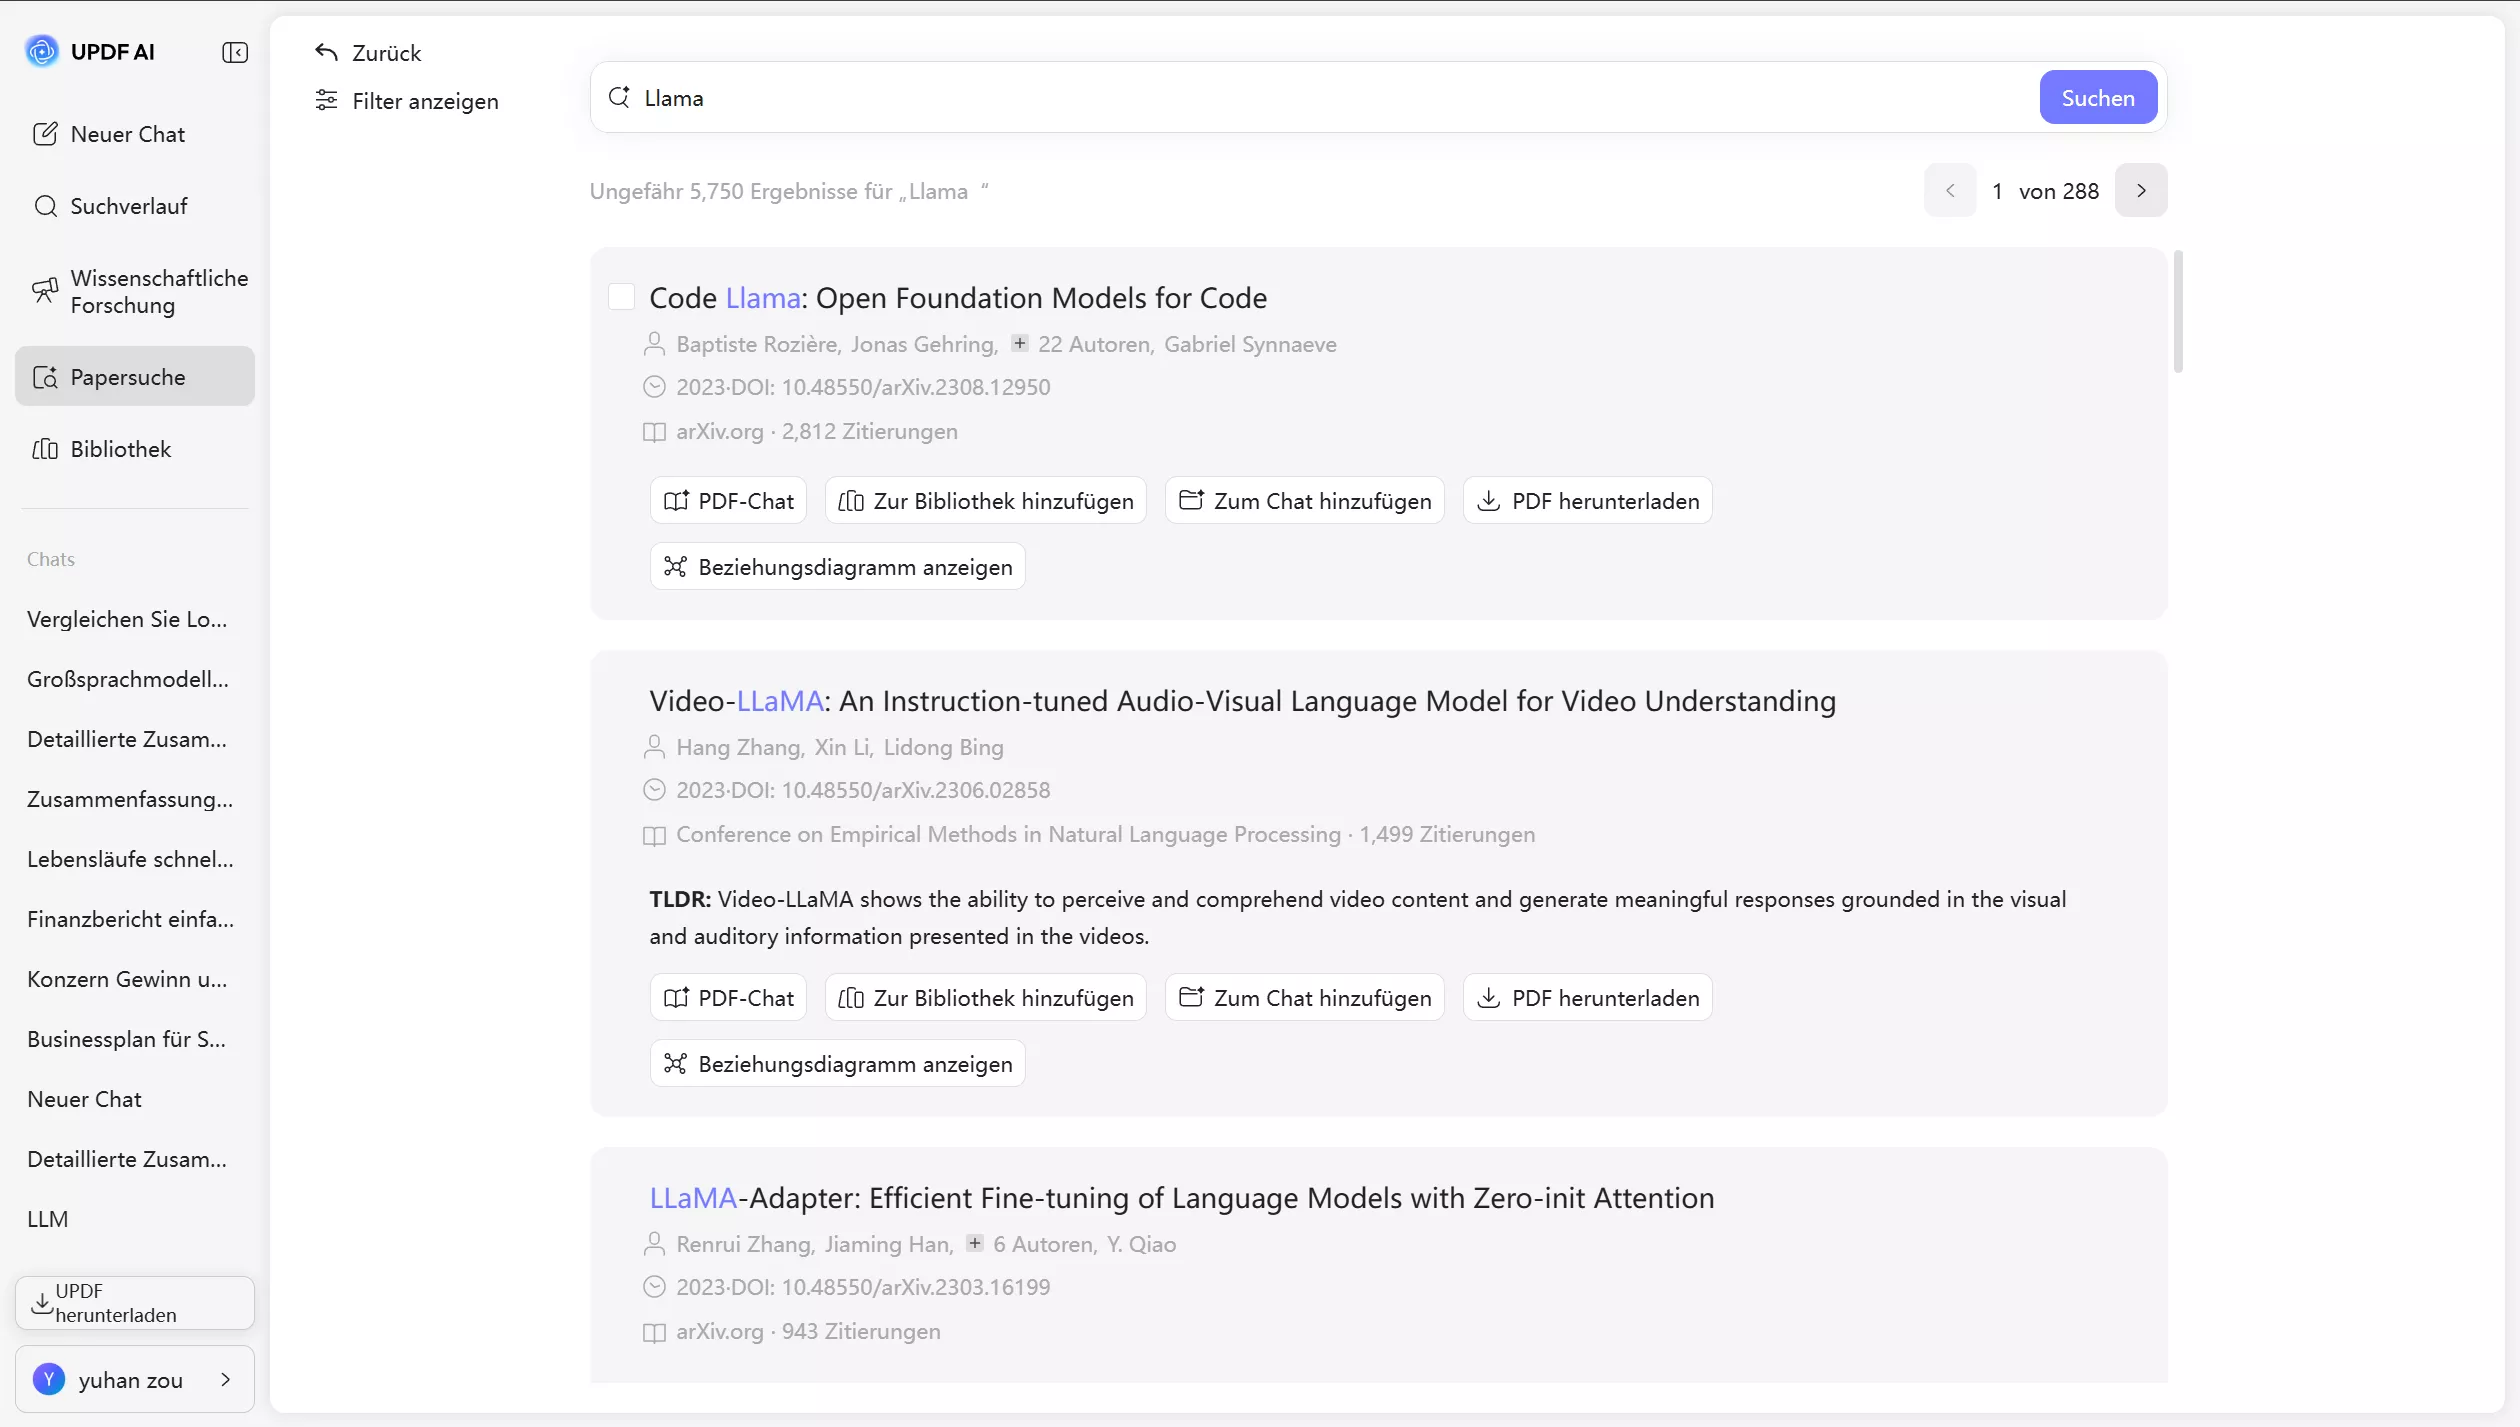
Task: Collapse the sidebar with the panel icon
Action: (x=235, y=52)
